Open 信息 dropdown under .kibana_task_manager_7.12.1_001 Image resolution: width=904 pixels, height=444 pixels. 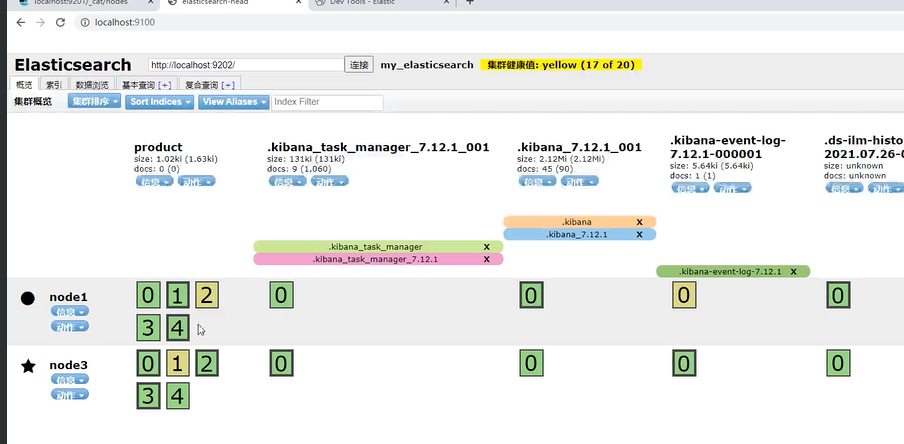pos(288,182)
